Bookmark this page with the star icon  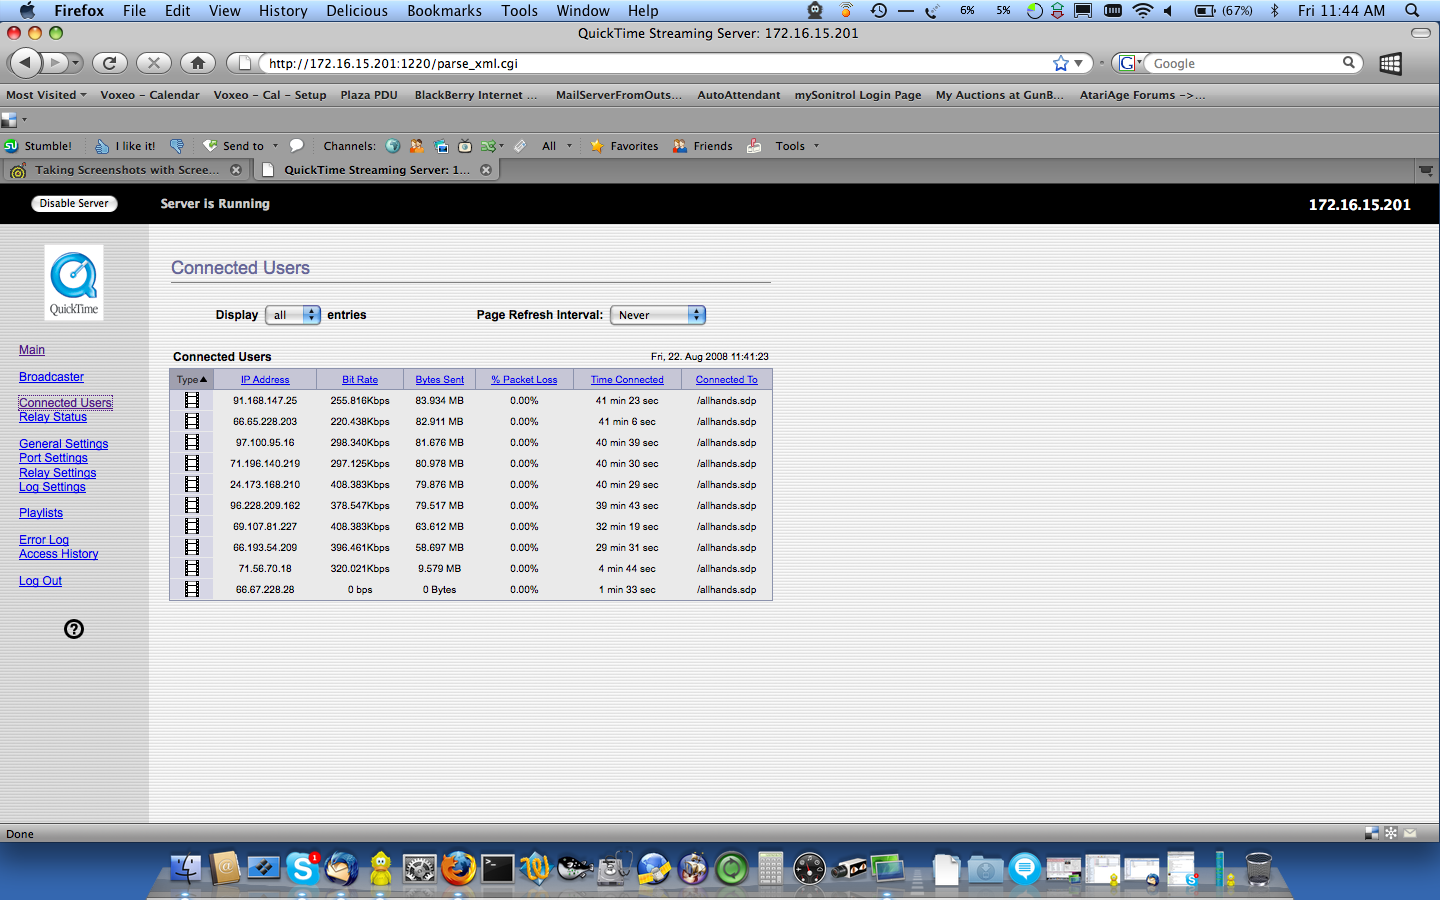1060,63
